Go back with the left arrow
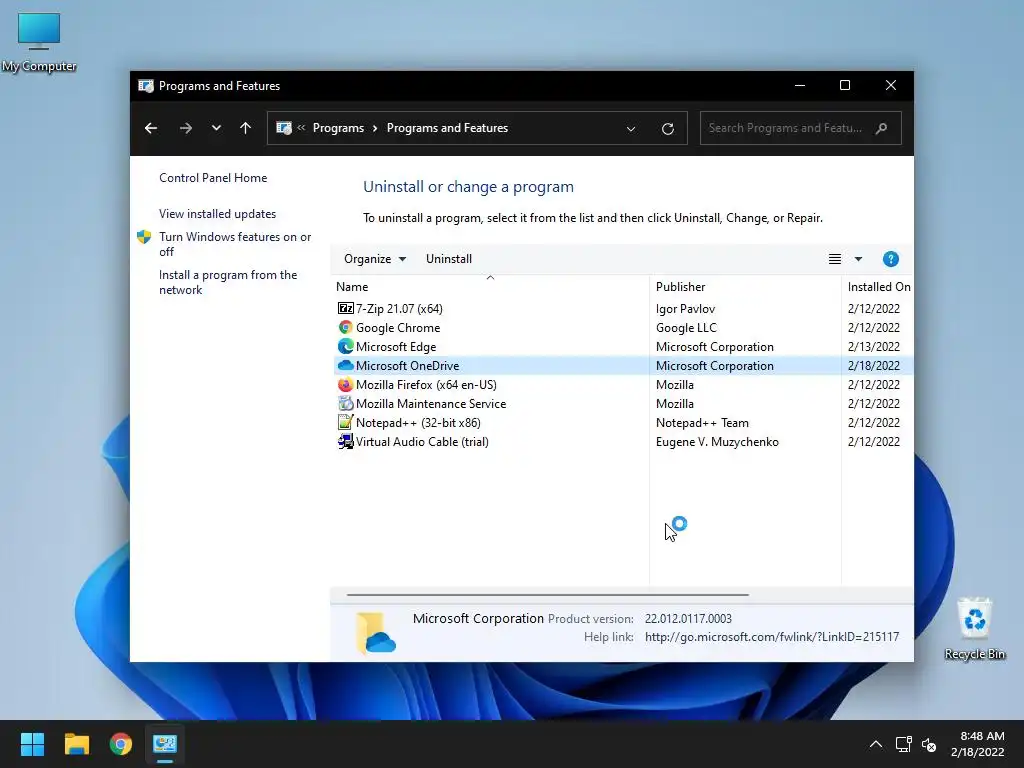1024x768 pixels. (151, 128)
